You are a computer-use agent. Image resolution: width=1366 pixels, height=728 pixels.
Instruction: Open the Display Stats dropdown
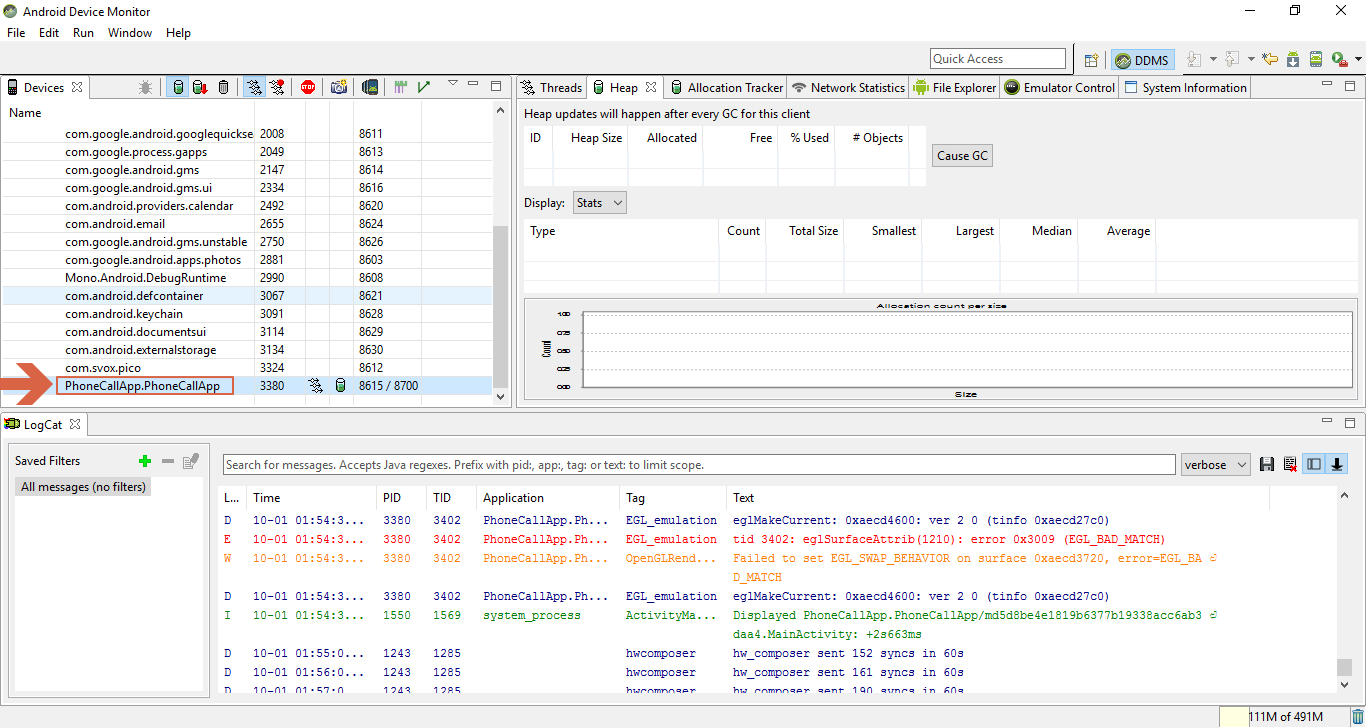click(600, 203)
